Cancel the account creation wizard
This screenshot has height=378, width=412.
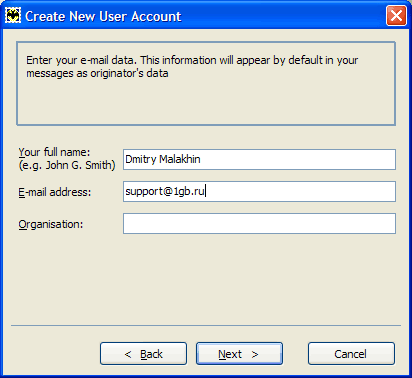(x=351, y=353)
